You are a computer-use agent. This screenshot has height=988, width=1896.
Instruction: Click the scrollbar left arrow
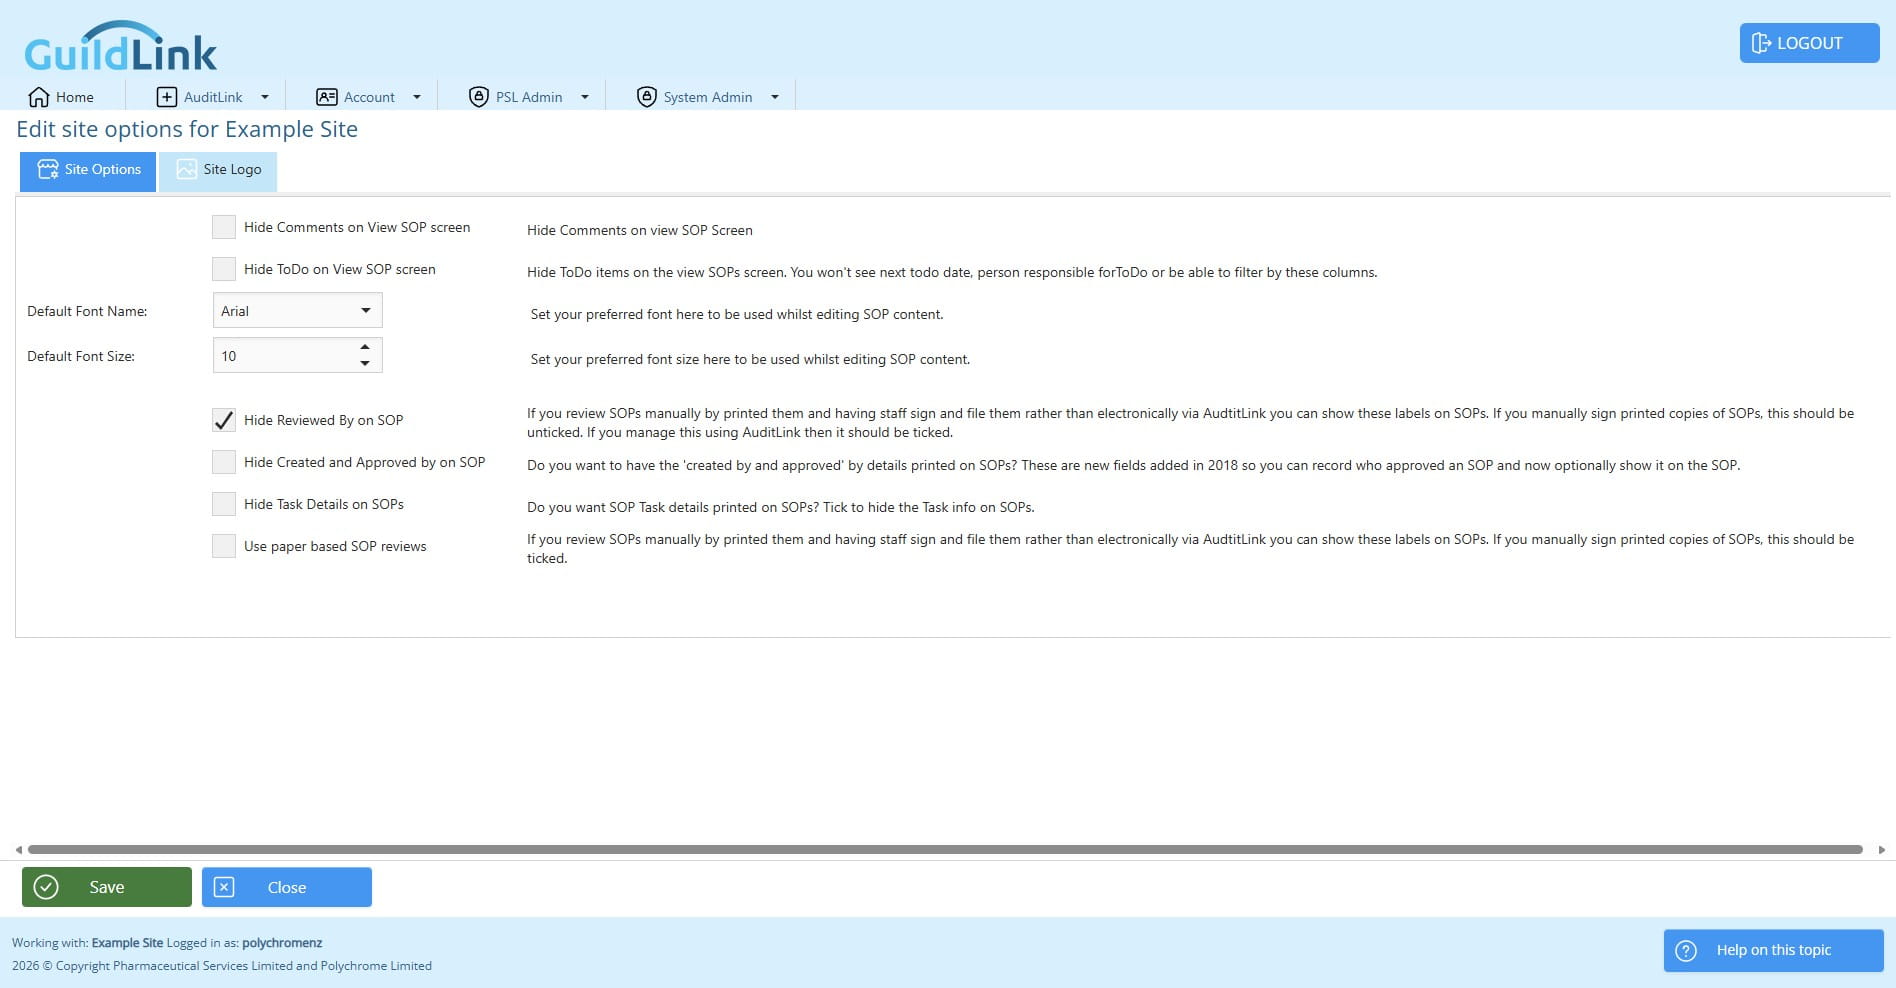click(x=18, y=850)
